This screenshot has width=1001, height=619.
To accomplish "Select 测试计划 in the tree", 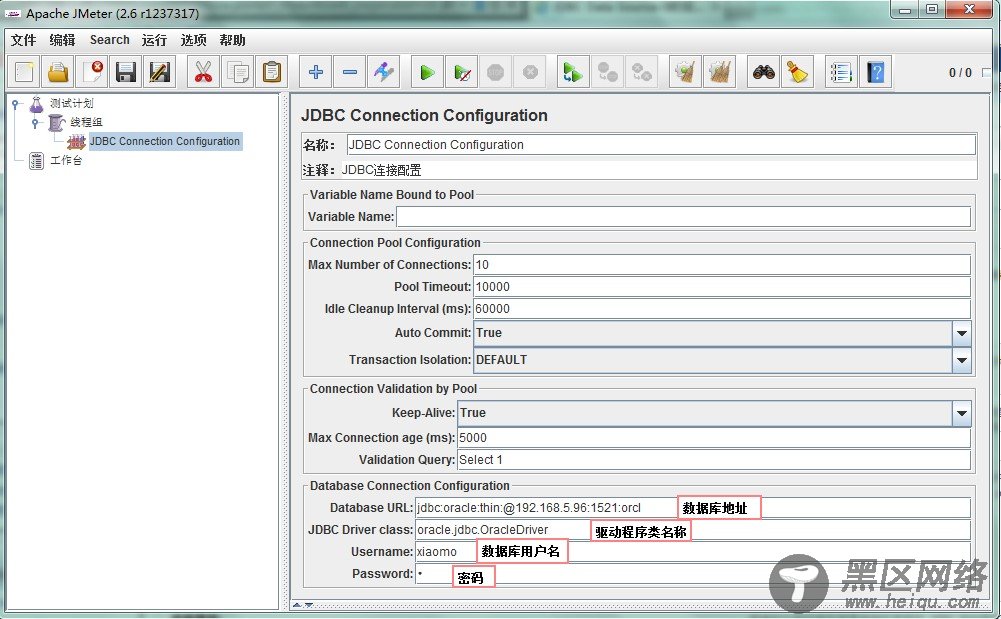I will (x=72, y=103).
